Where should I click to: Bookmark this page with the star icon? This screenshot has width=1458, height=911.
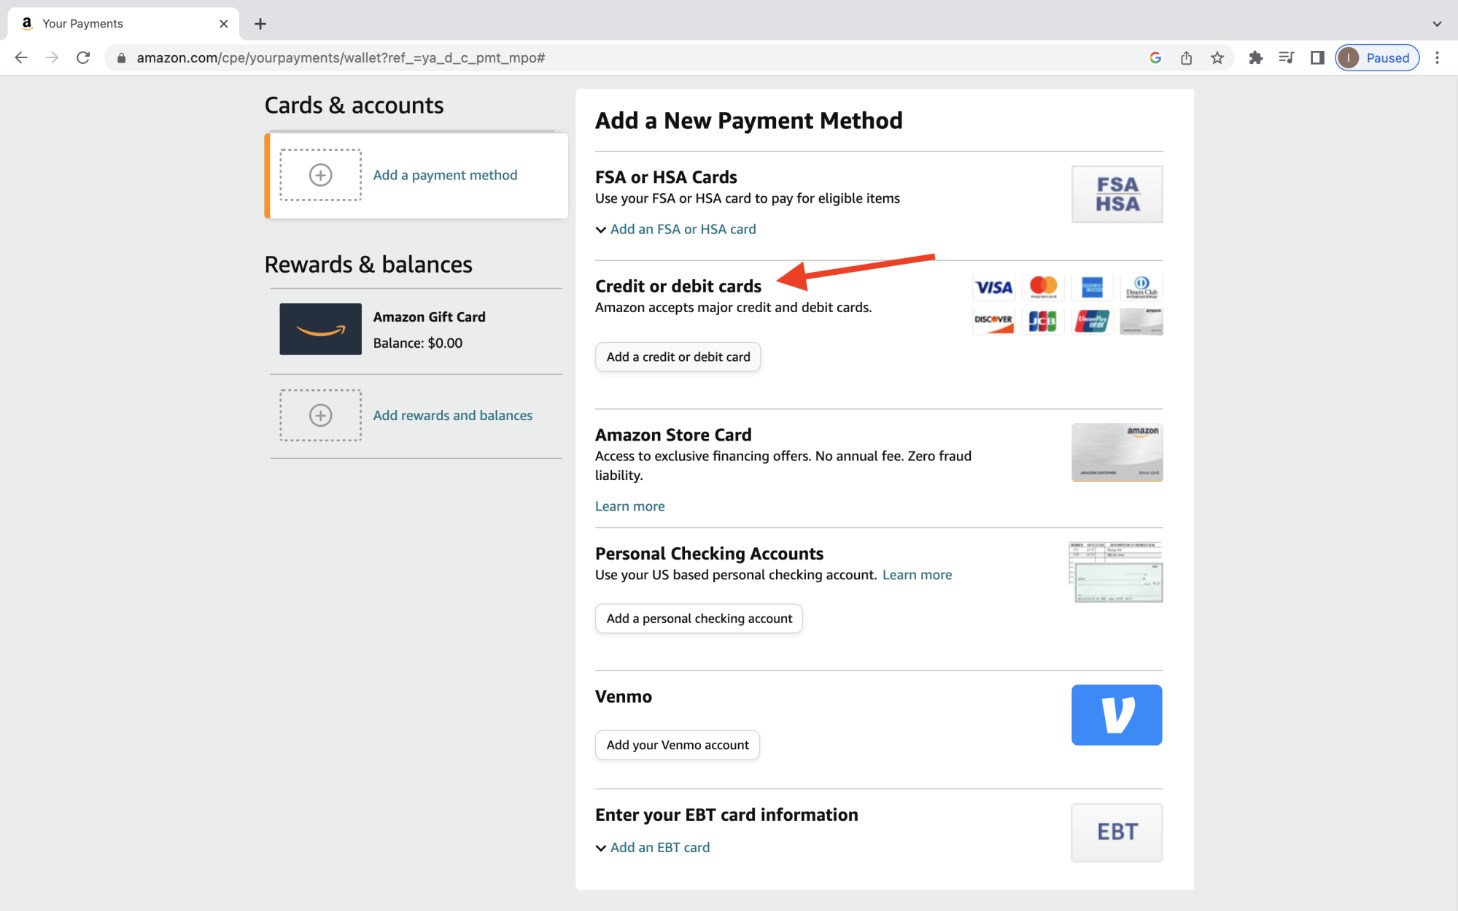pos(1217,58)
